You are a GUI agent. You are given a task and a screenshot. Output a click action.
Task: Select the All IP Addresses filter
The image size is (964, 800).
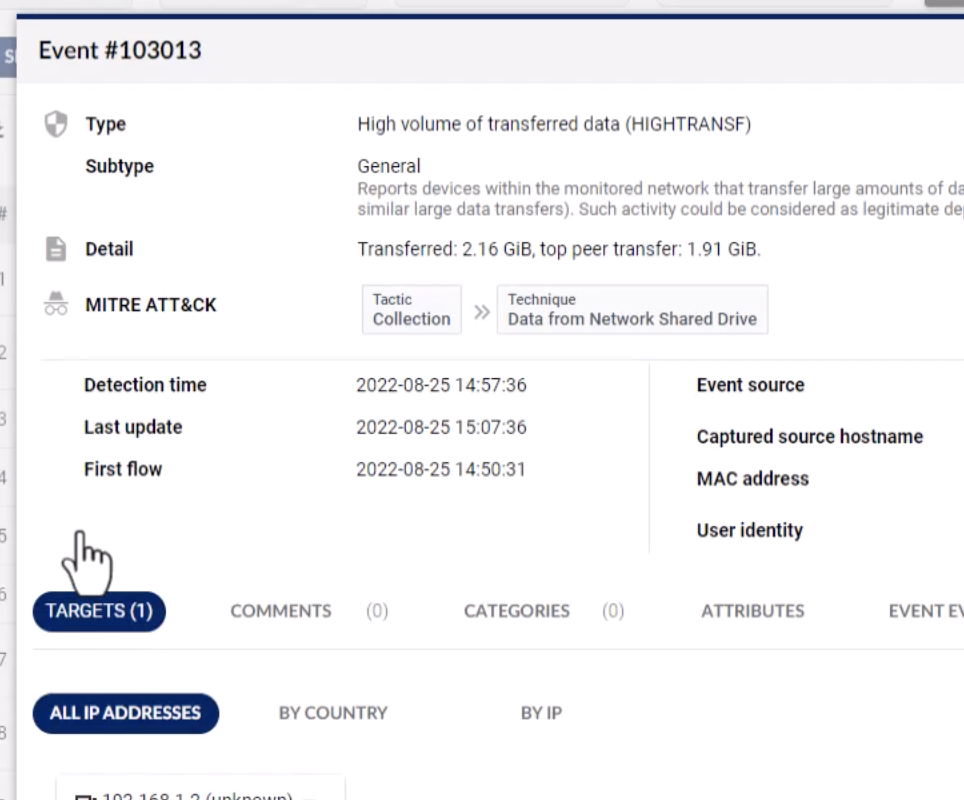tap(125, 713)
